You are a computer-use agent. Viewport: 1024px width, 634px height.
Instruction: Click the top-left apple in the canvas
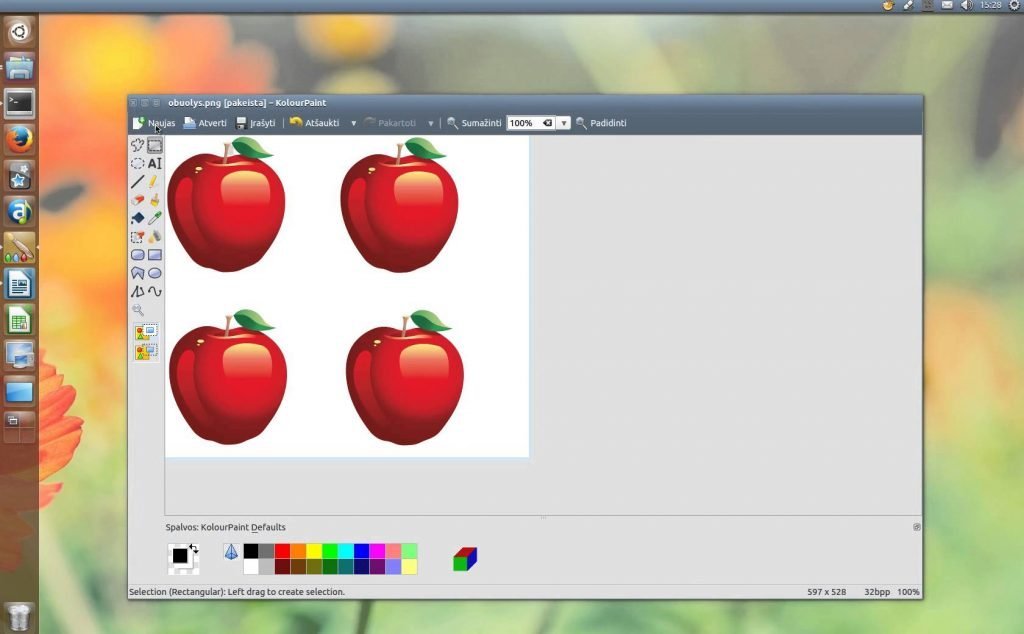pyautogui.click(x=226, y=204)
